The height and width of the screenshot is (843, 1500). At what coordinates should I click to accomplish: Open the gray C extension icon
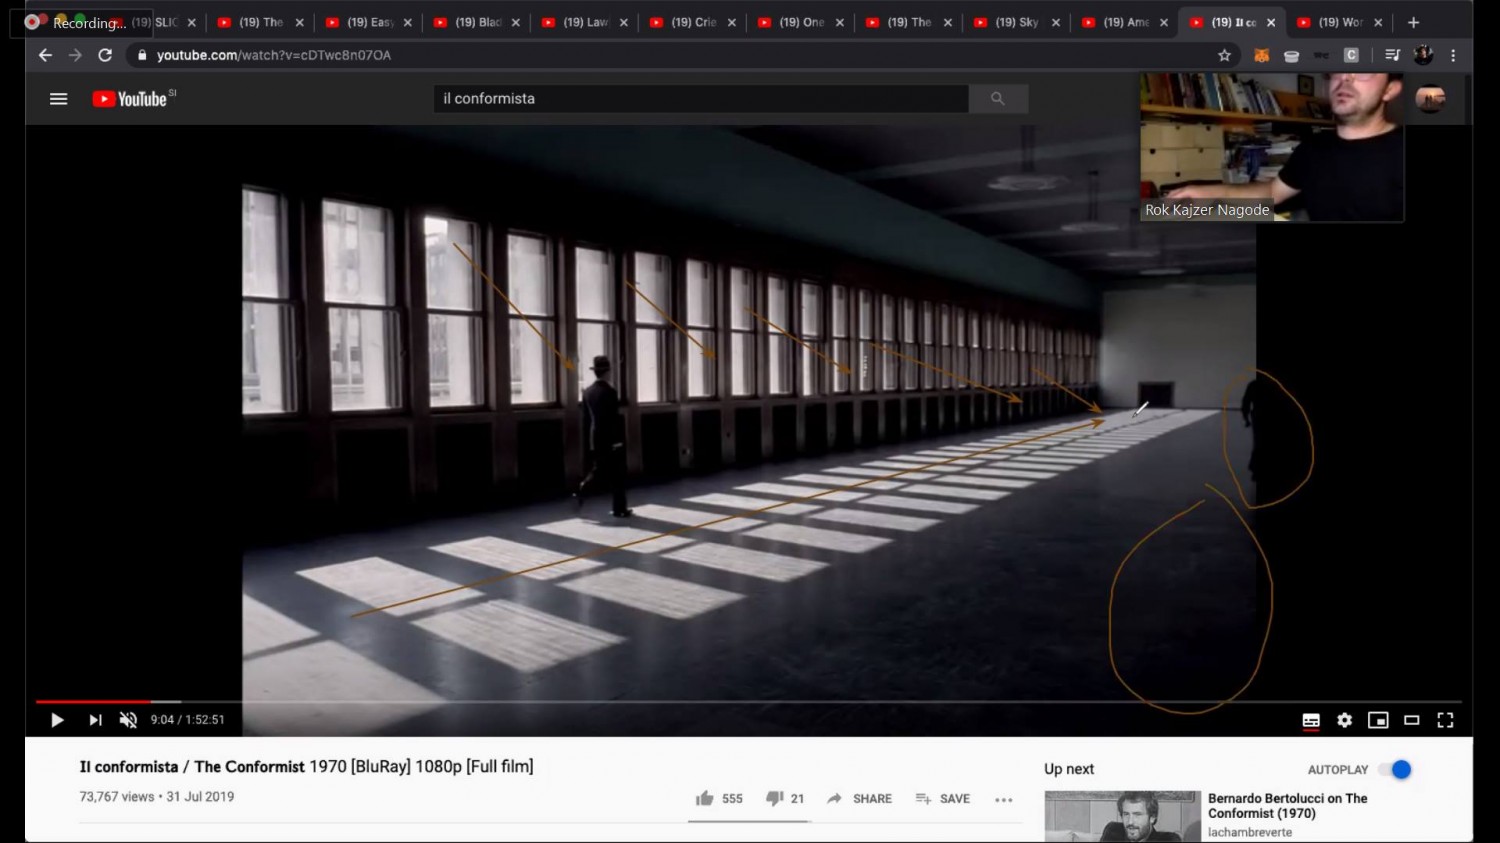click(1351, 55)
